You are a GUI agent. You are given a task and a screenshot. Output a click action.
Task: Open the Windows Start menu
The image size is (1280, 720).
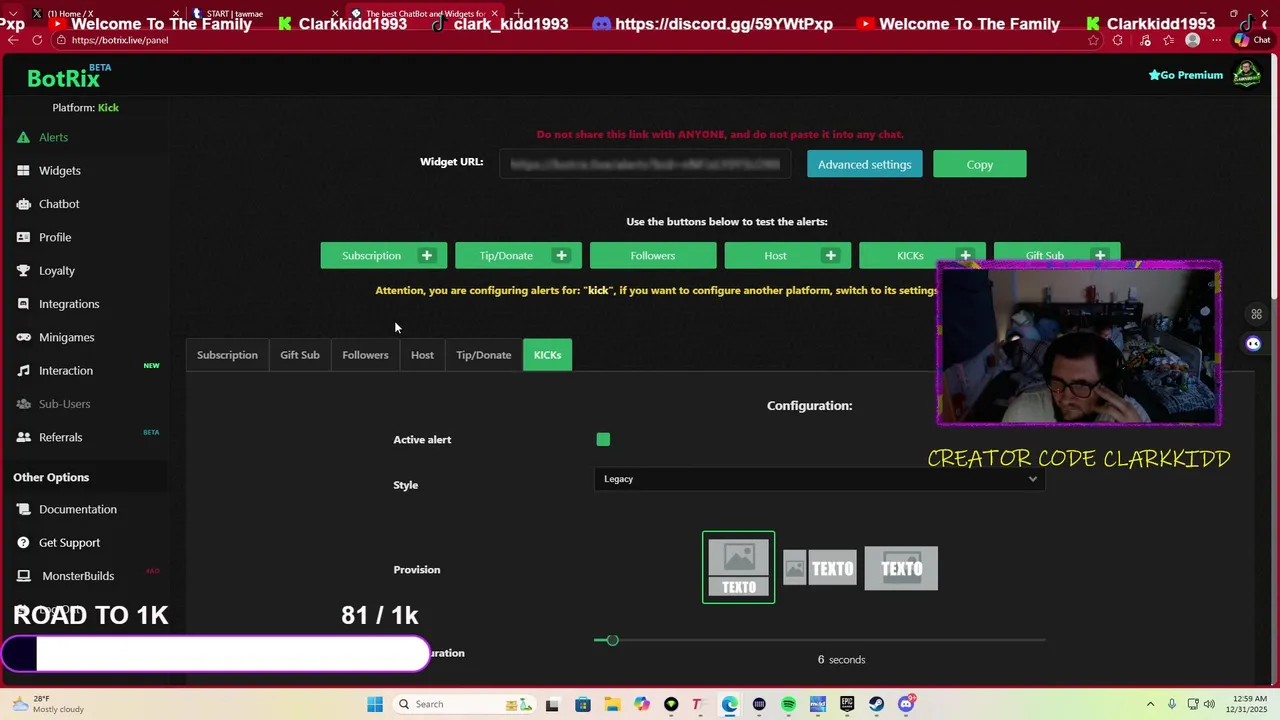[375, 704]
